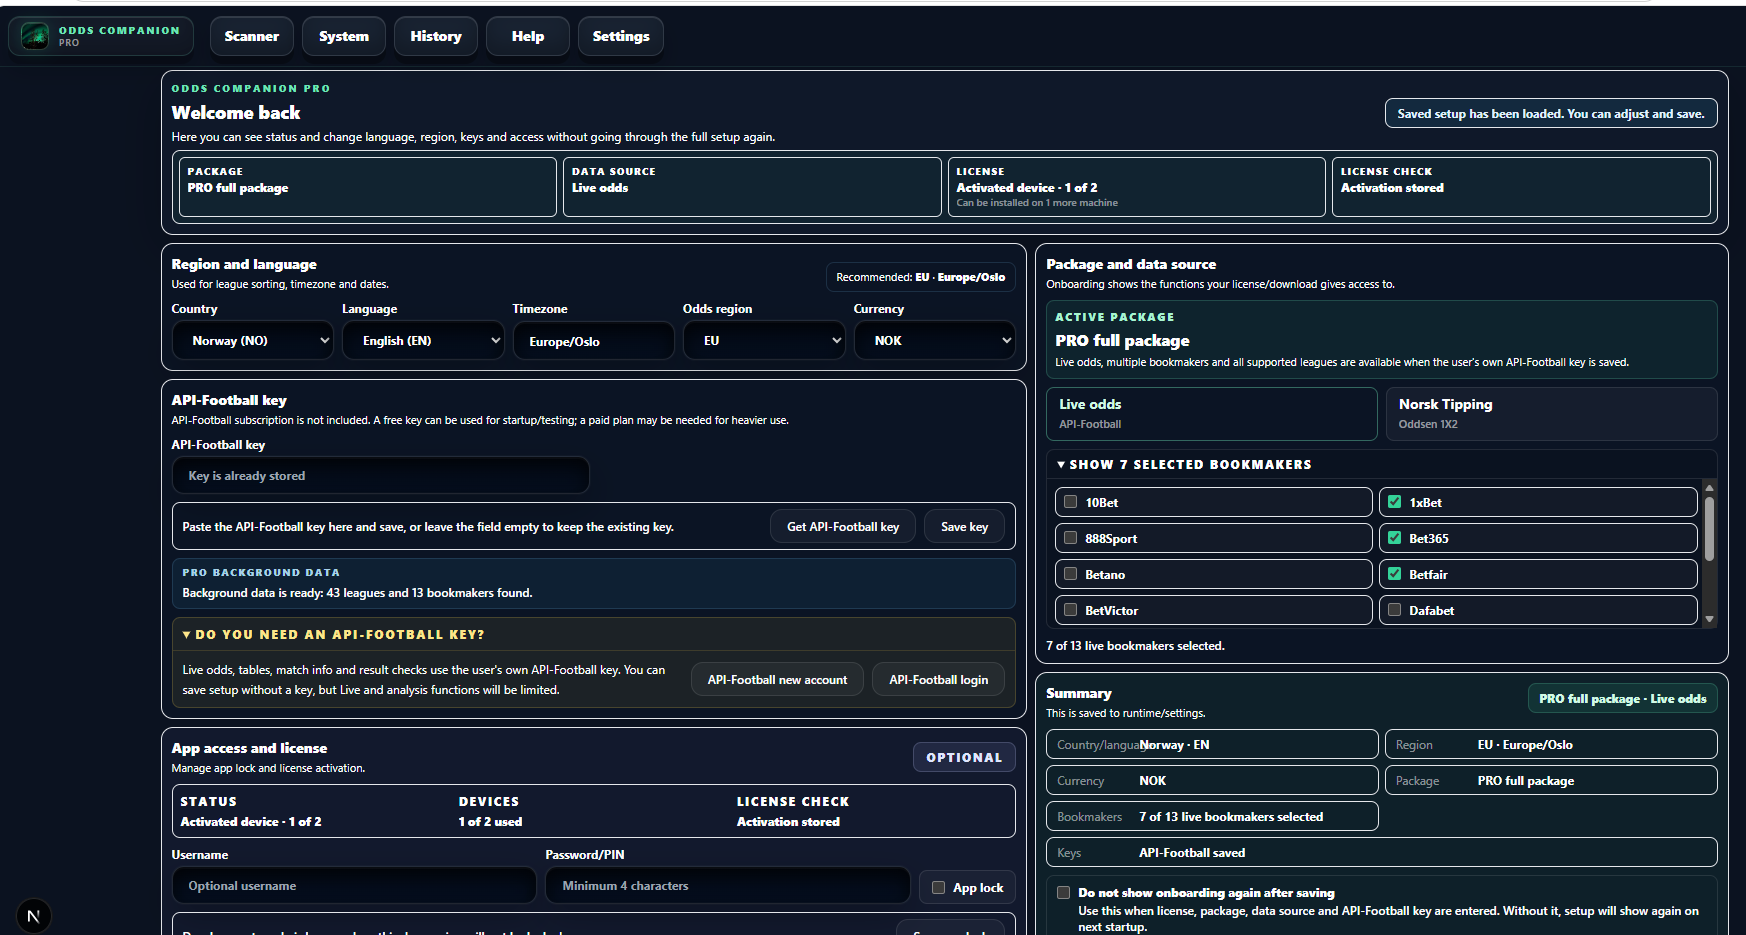
Task: Open the Language dropdown showing English (EN)
Action: (423, 341)
